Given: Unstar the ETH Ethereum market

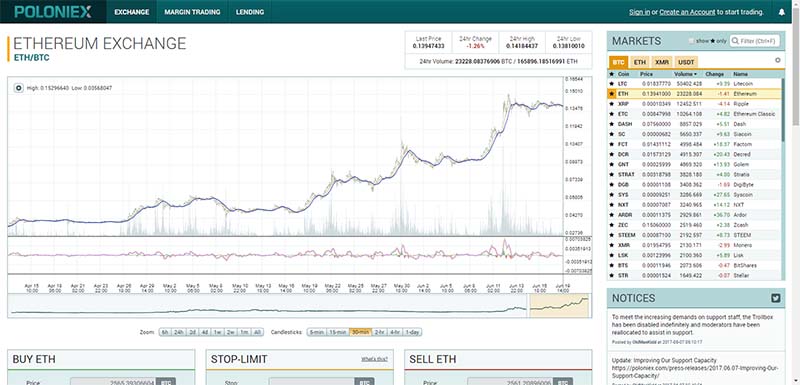Looking at the screenshot, I should 611,94.
